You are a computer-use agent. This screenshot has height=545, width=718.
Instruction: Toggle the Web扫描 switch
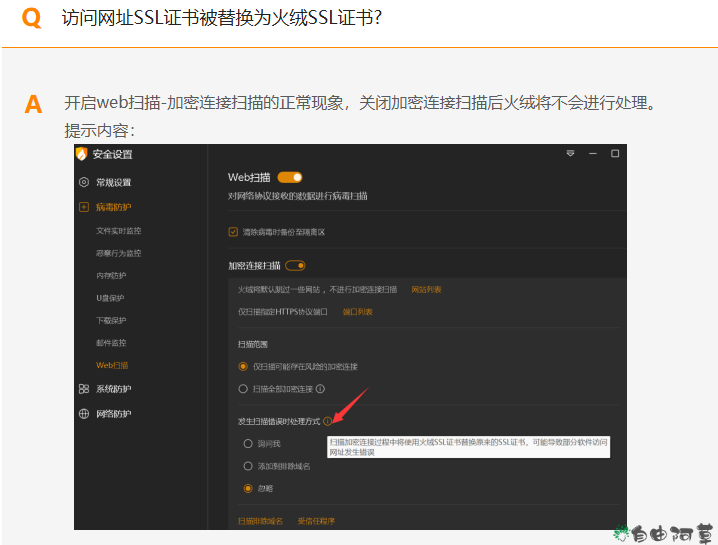pos(290,177)
